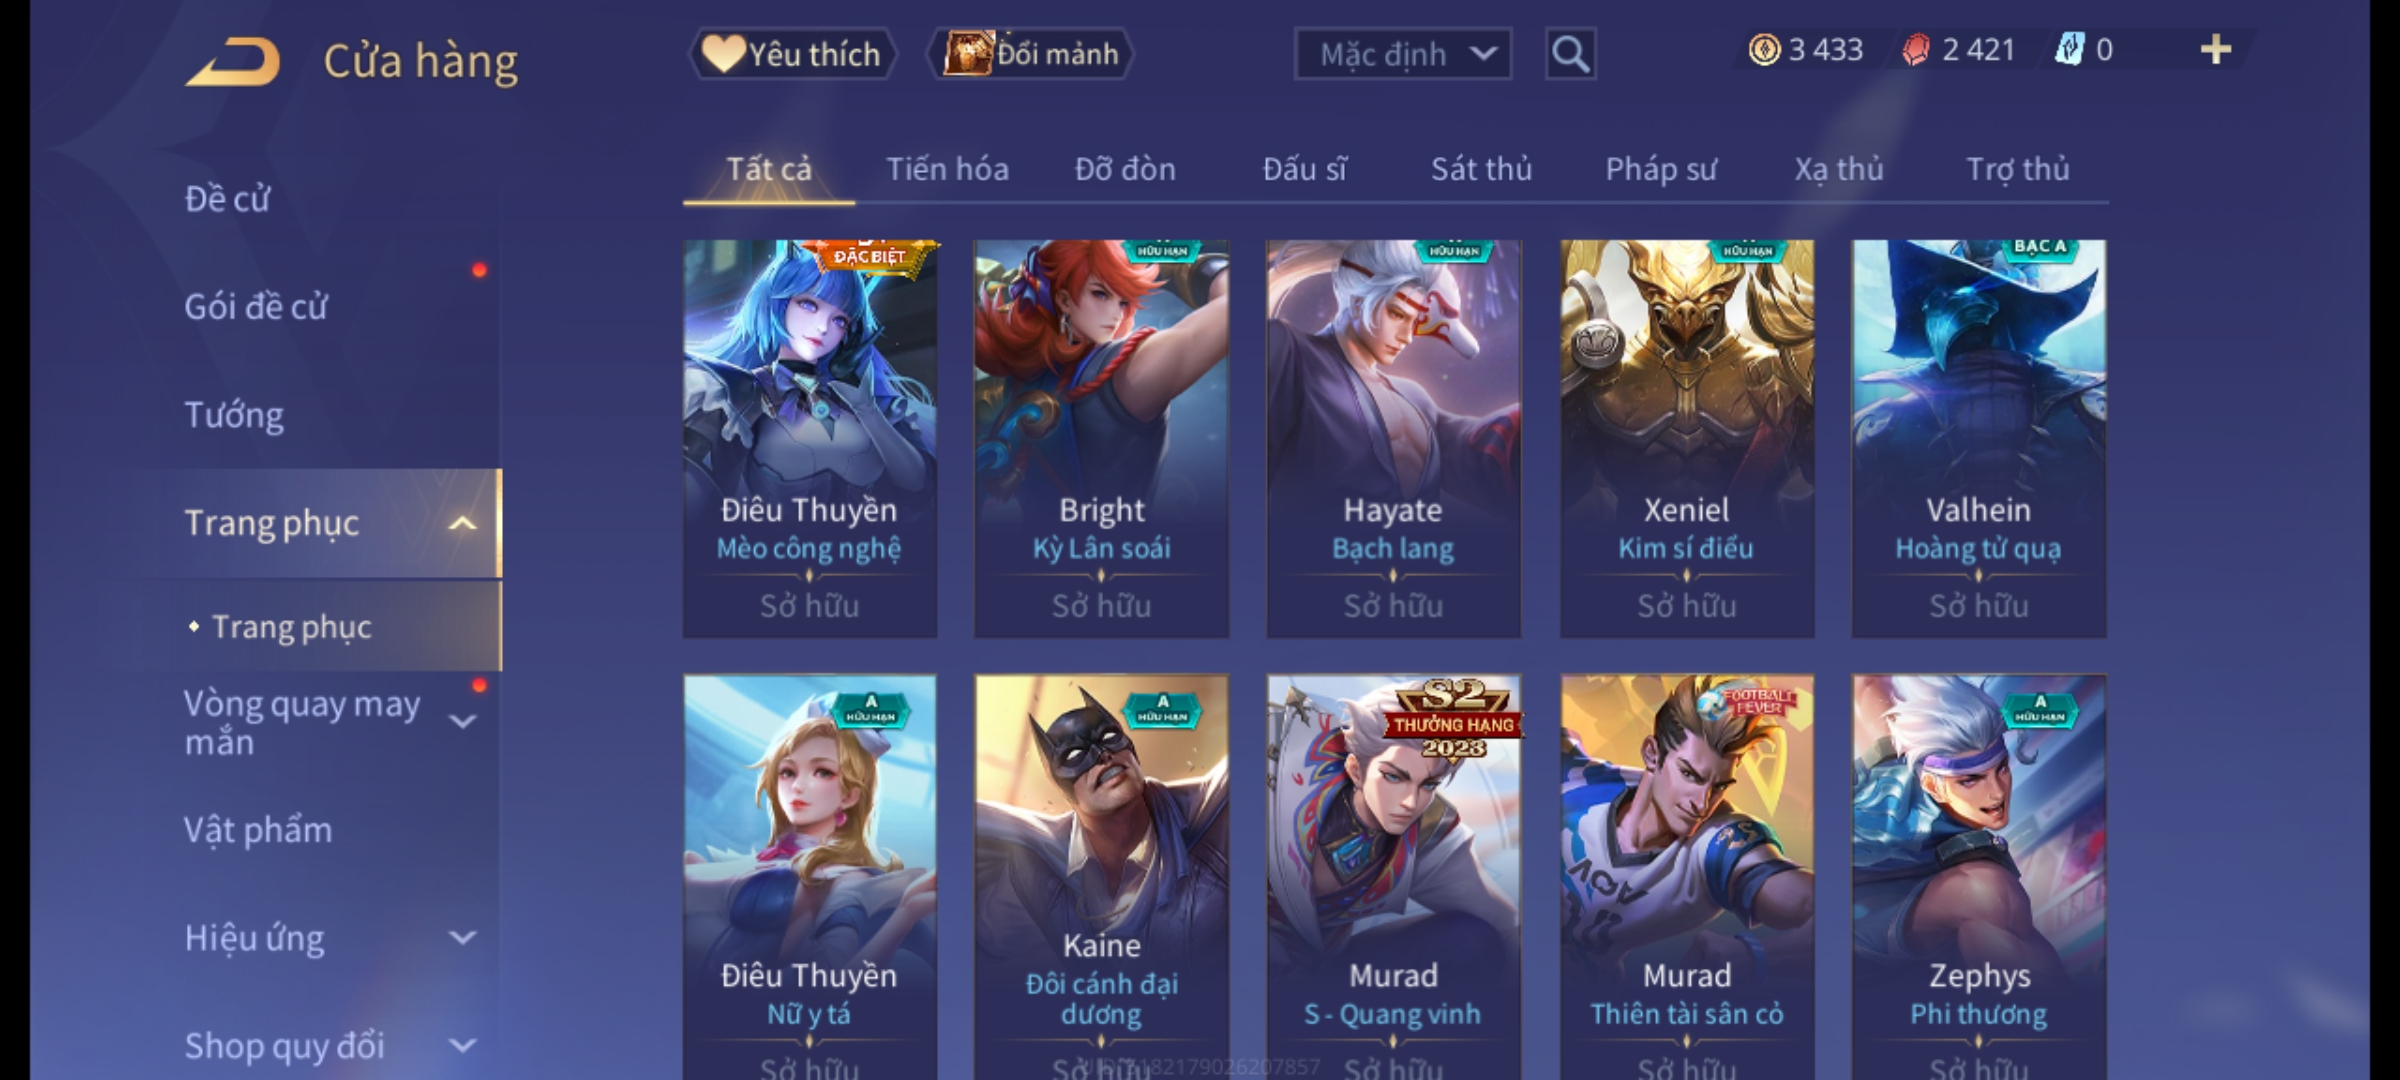Tap the gold coin balance icon
The width and height of the screenshot is (2400, 1080).
(1764, 50)
